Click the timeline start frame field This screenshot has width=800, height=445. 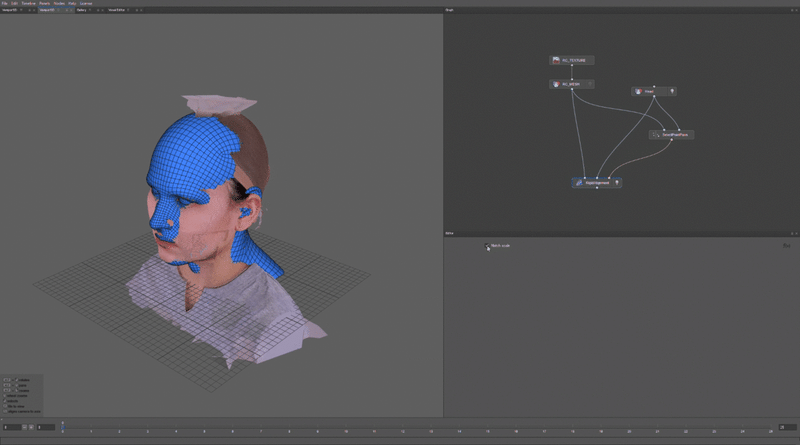click(12, 427)
